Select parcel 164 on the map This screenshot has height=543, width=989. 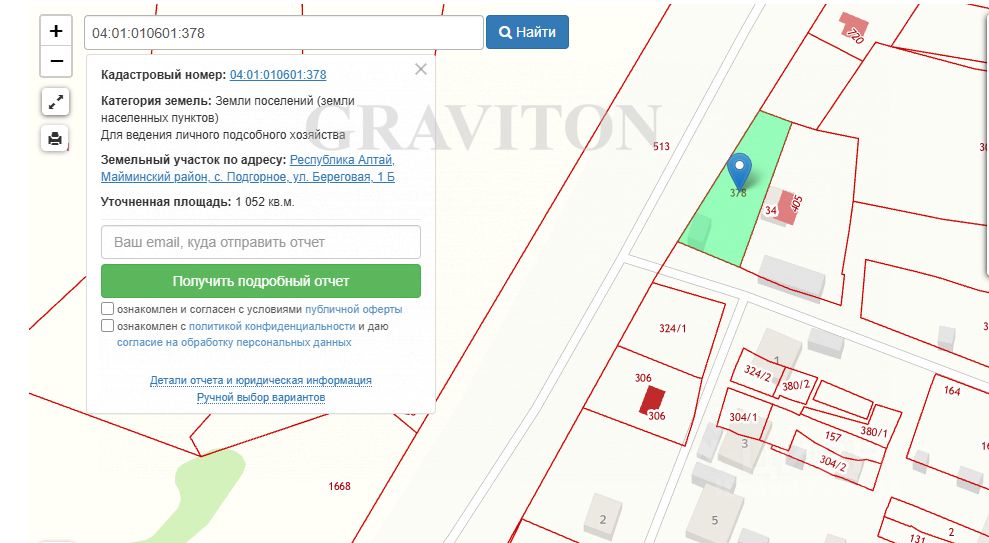click(952, 390)
